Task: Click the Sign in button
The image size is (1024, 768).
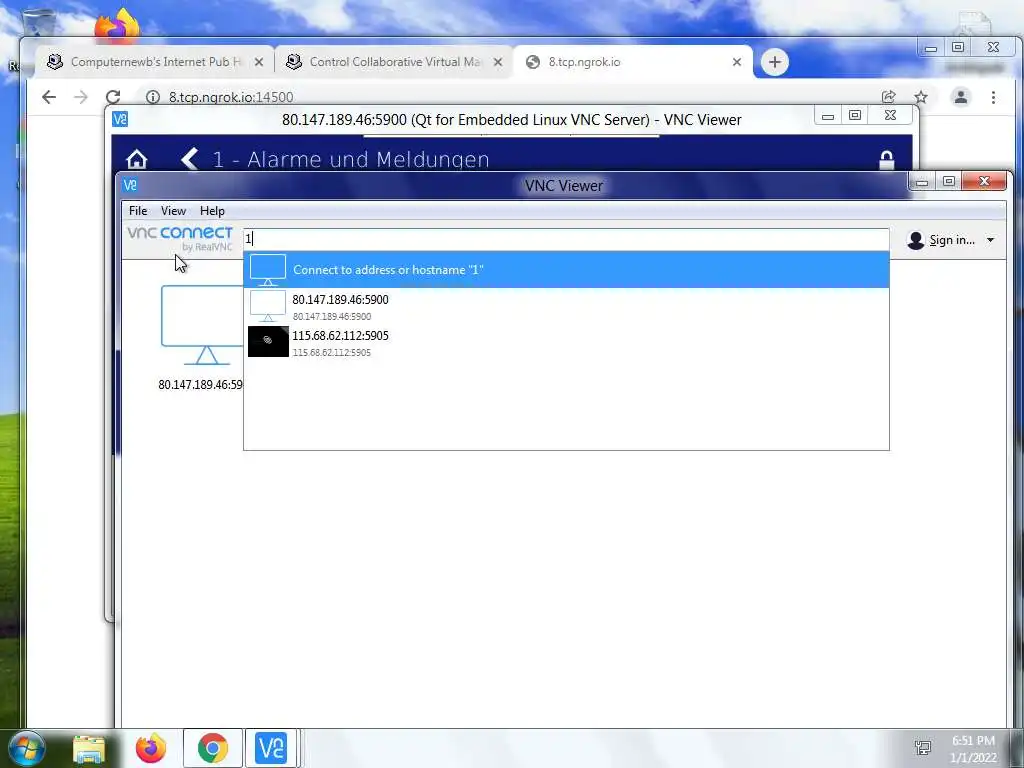Action: (x=941, y=240)
